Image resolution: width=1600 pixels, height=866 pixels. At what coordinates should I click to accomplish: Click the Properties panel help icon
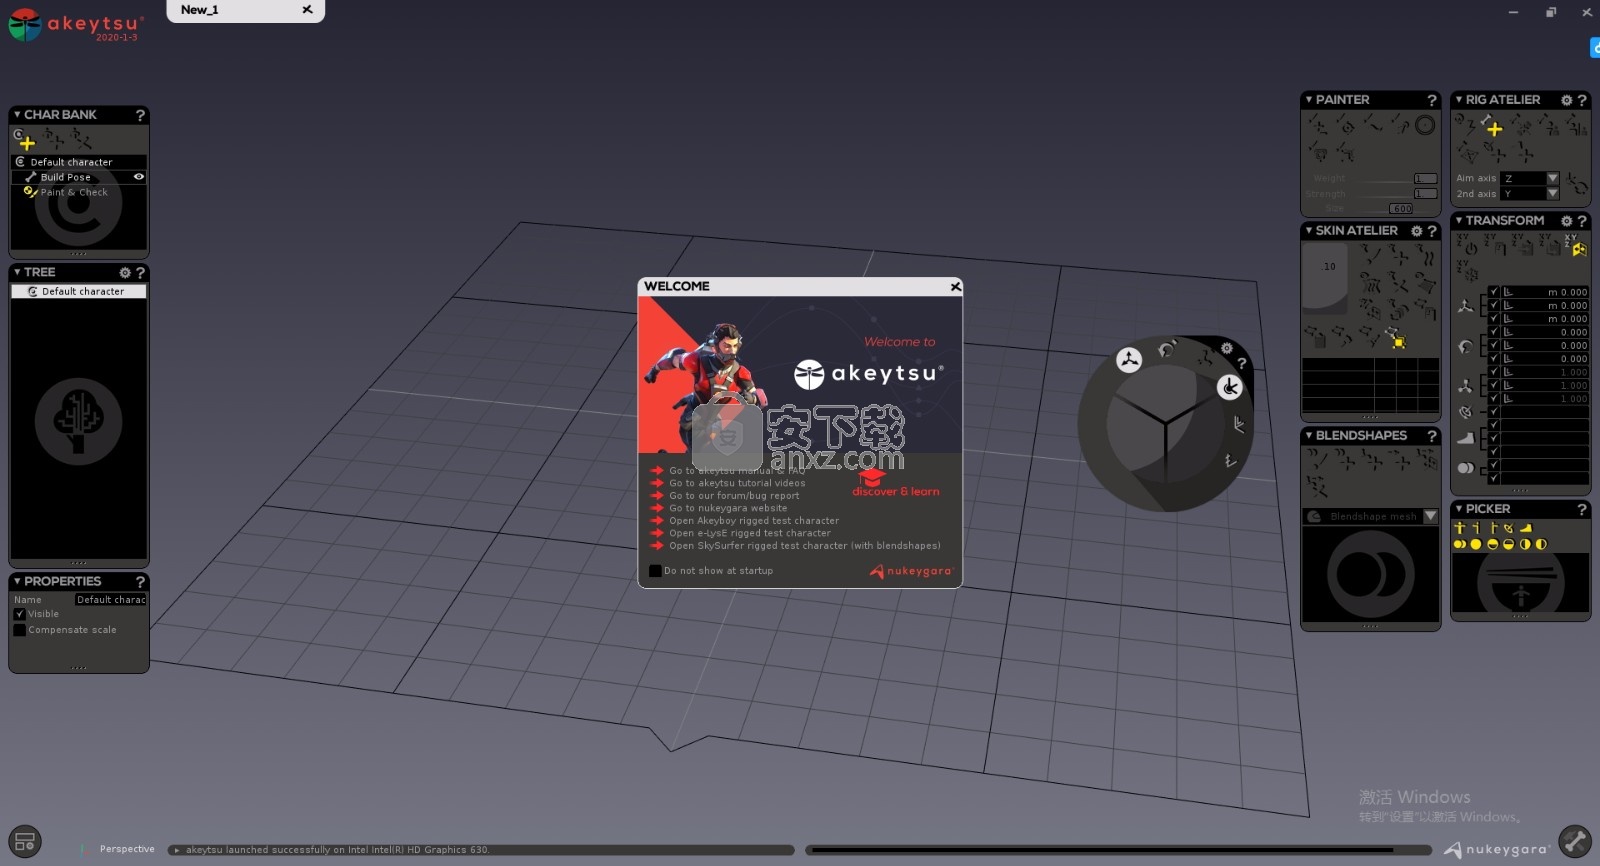coord(140,581)
